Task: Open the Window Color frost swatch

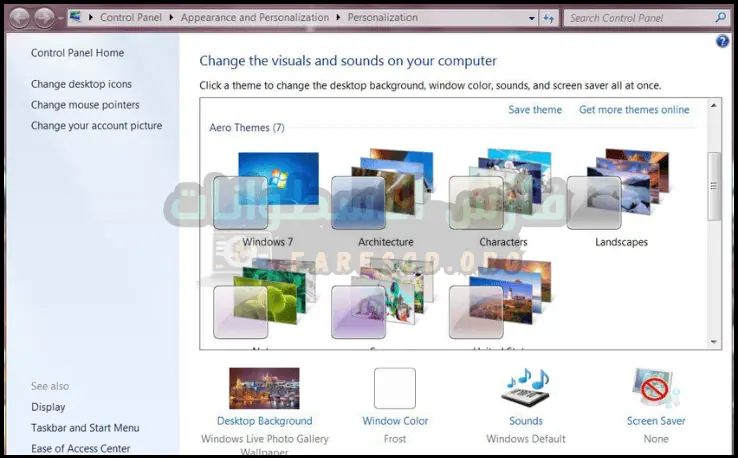Action: coord(394,388)
